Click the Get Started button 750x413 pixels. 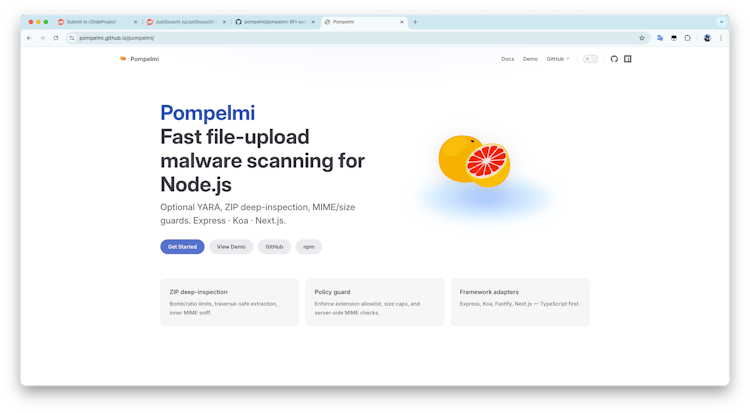tap(182, 246)
